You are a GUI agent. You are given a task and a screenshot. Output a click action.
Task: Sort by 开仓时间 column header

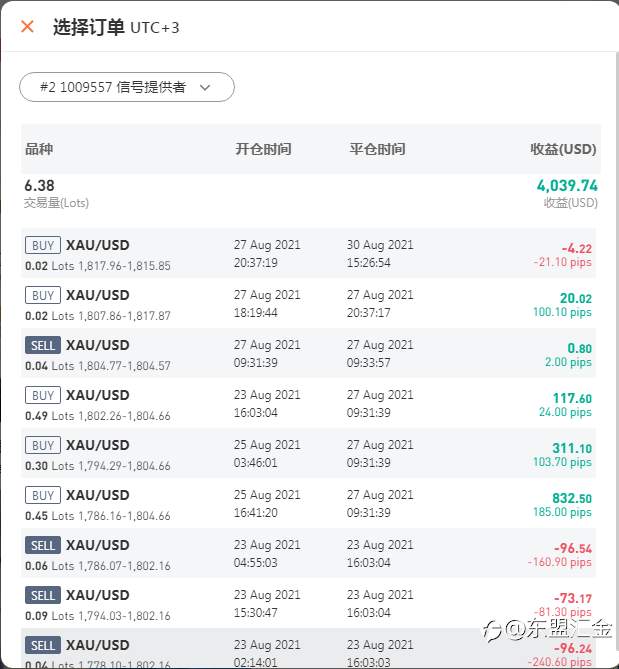pos(263,149)
